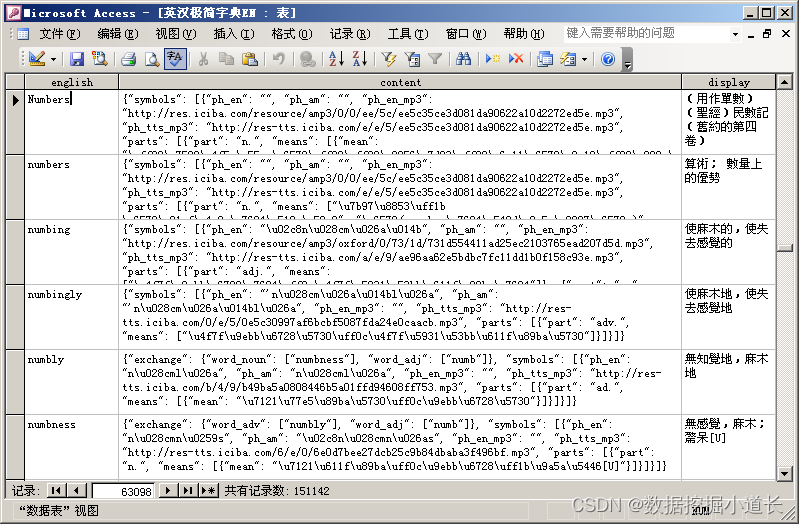Image resolution: width=799 pixels, height=524 pixels.
Task: Open the 工具(T) menu
Action: coord(408,34)
